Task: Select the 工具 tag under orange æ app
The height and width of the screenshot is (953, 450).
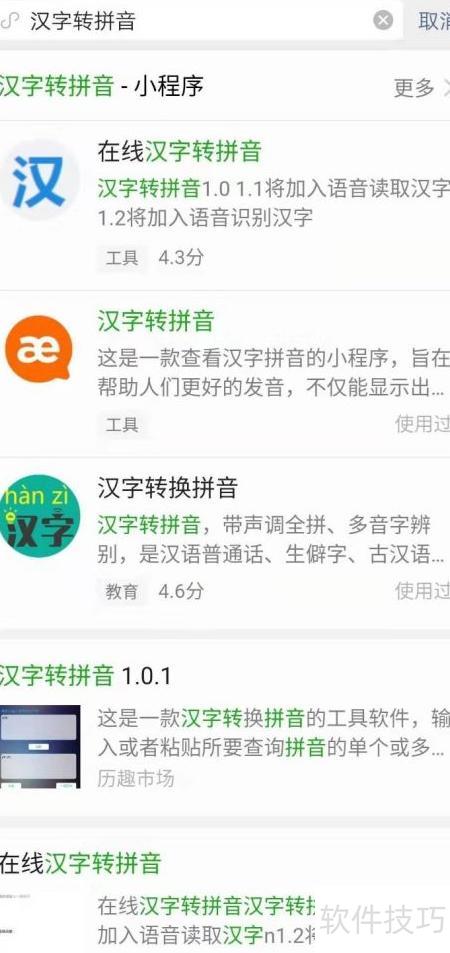Action: 122,425
